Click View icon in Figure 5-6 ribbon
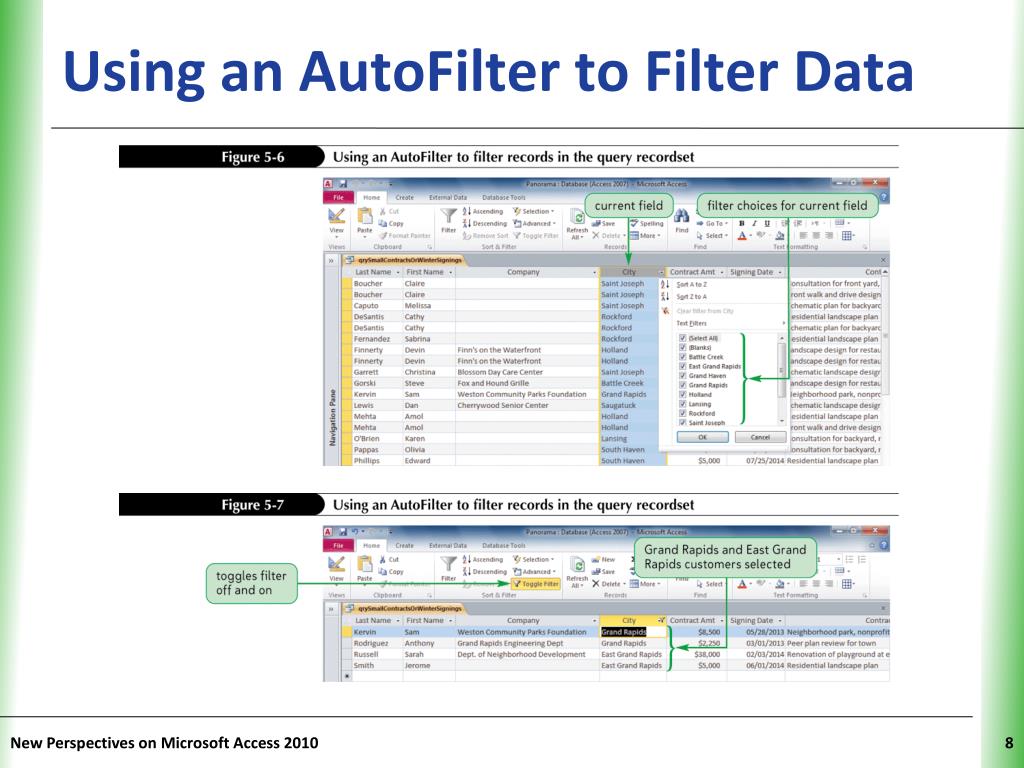The image size is (1024, 768). [x=336, y=216]
